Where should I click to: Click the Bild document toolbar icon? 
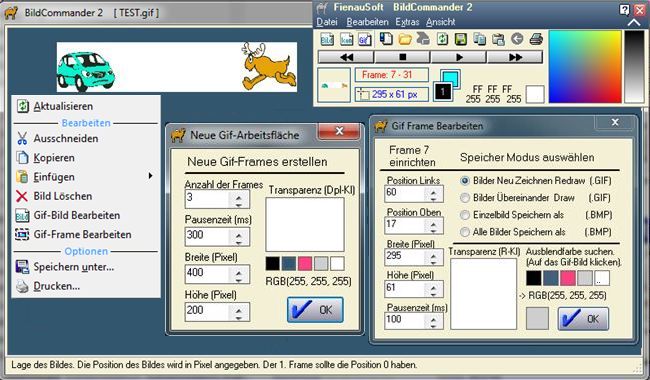(x=327, y=39)
